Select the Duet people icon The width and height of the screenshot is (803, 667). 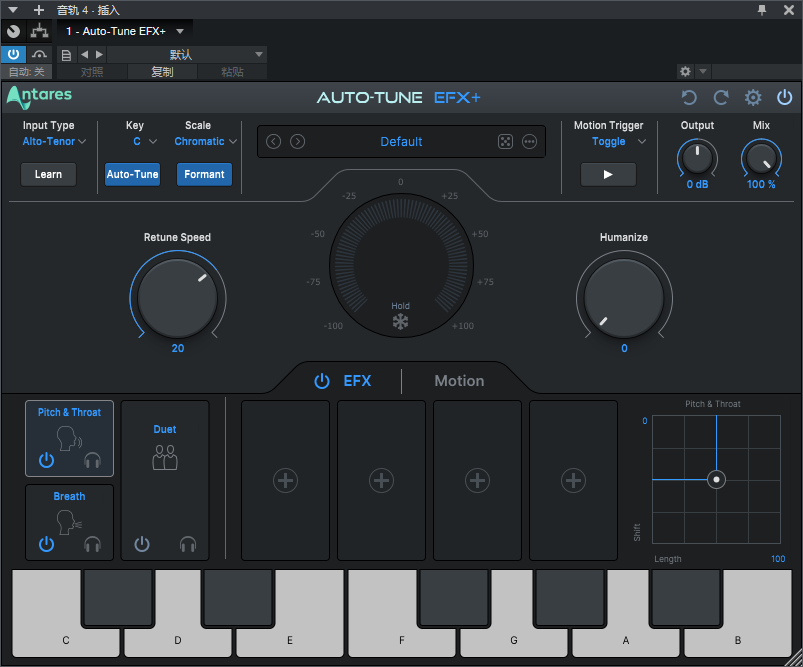tap(165, 457)
